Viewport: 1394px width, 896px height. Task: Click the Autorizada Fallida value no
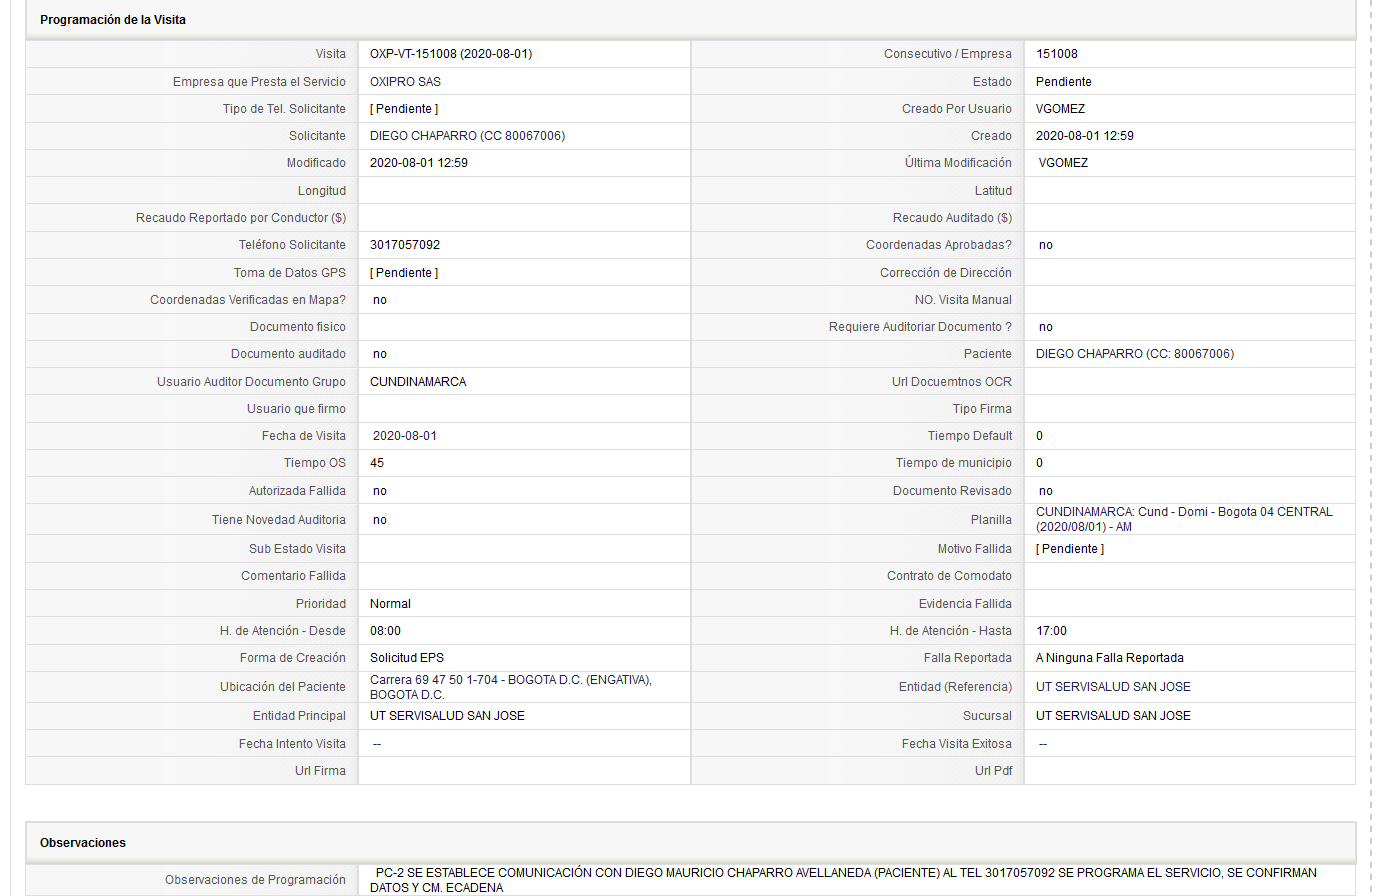coord(380,491)
